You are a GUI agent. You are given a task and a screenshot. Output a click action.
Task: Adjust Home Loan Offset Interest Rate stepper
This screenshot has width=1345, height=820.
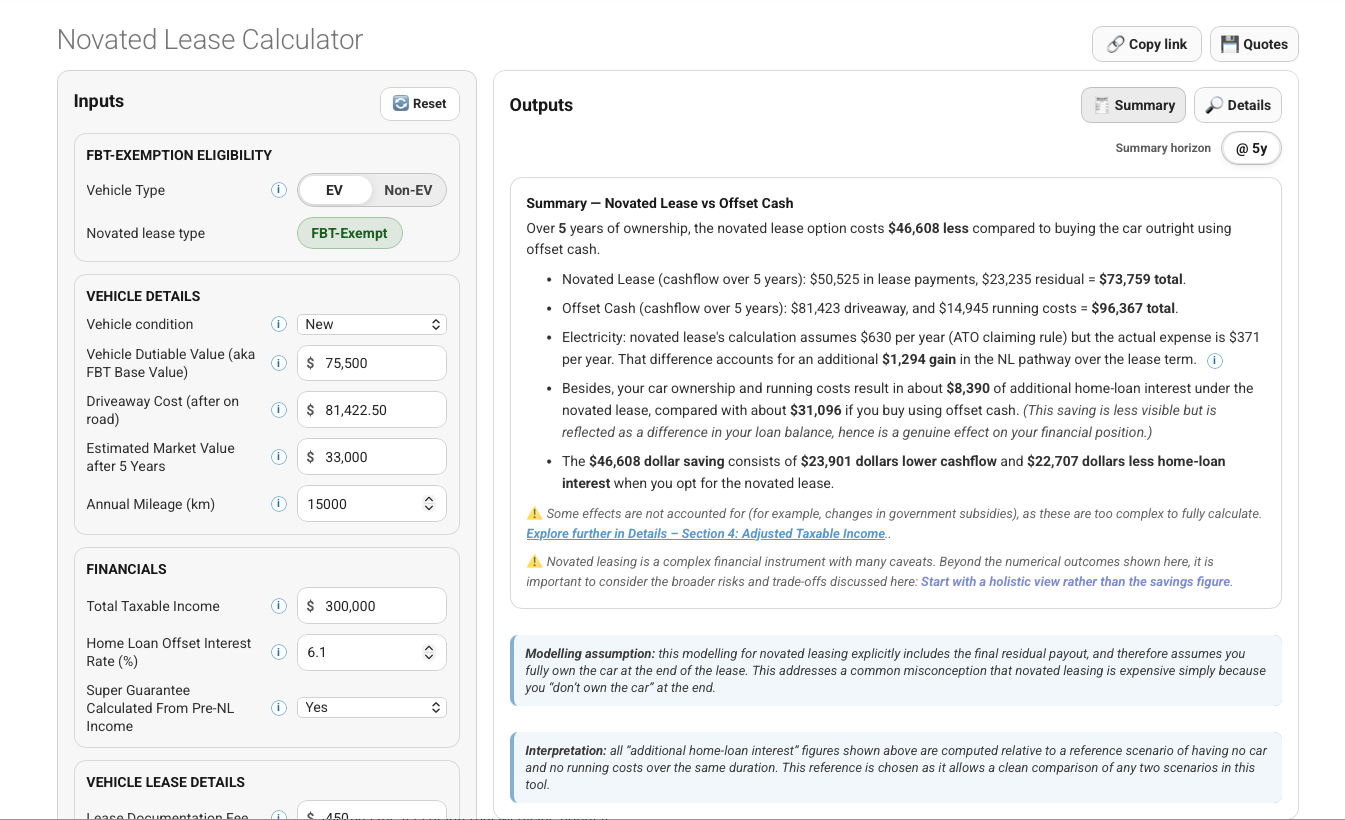point(429,652)
